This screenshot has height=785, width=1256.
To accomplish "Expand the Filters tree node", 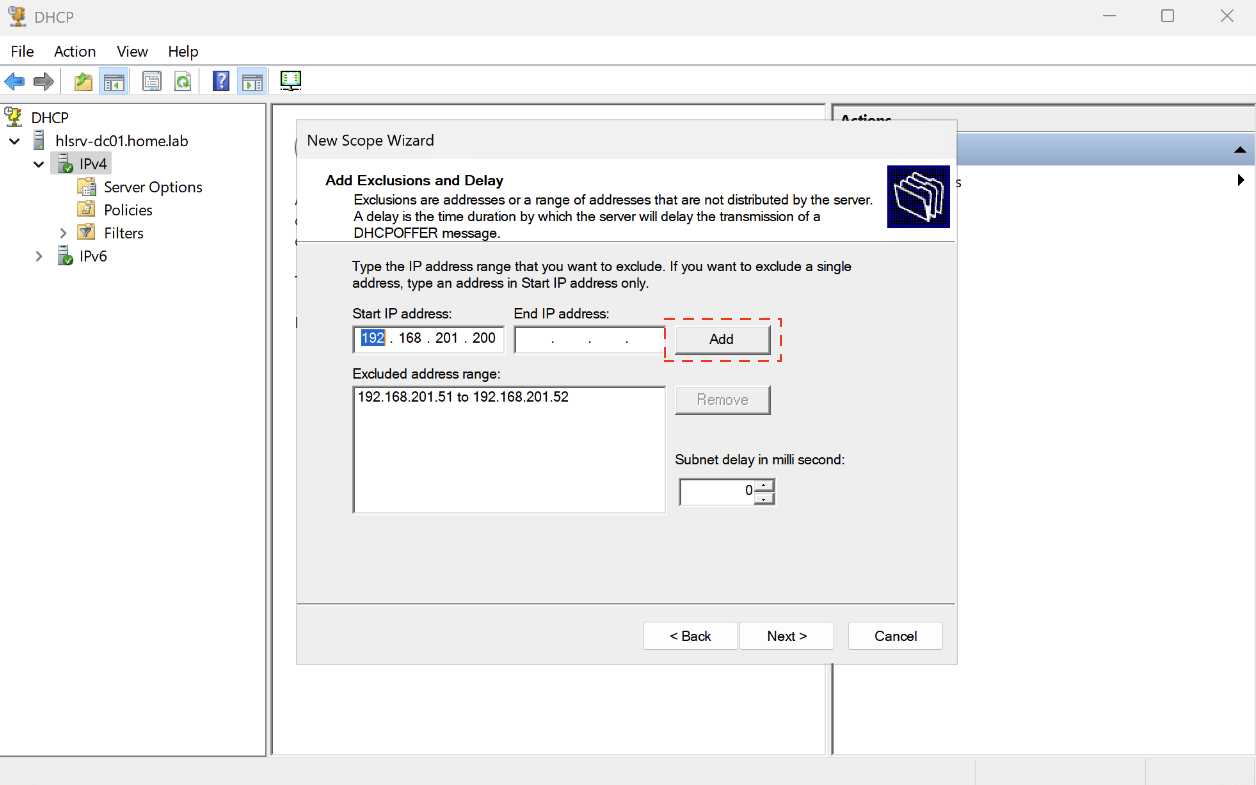I will (63, 233).
